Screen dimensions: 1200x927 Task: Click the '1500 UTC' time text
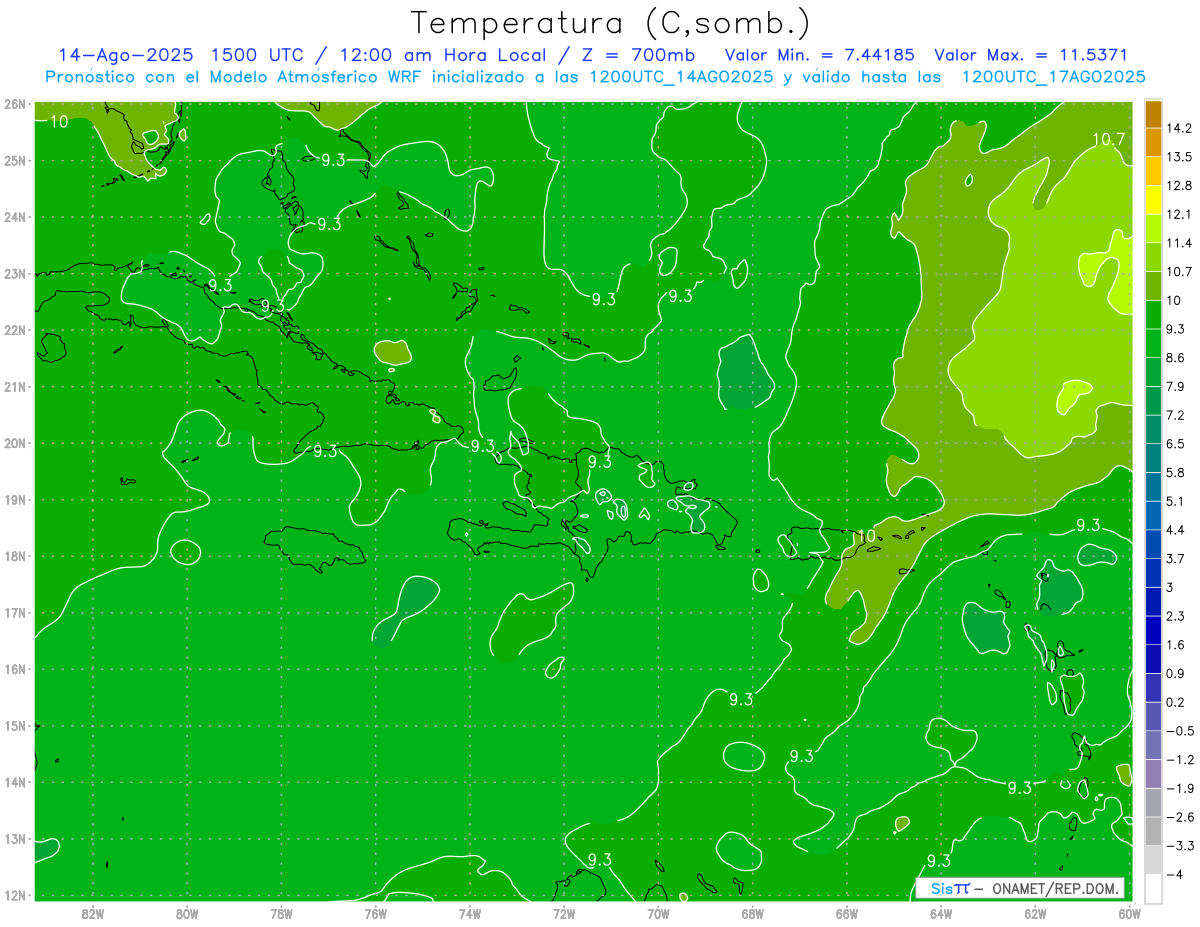(x=257, y=55)
